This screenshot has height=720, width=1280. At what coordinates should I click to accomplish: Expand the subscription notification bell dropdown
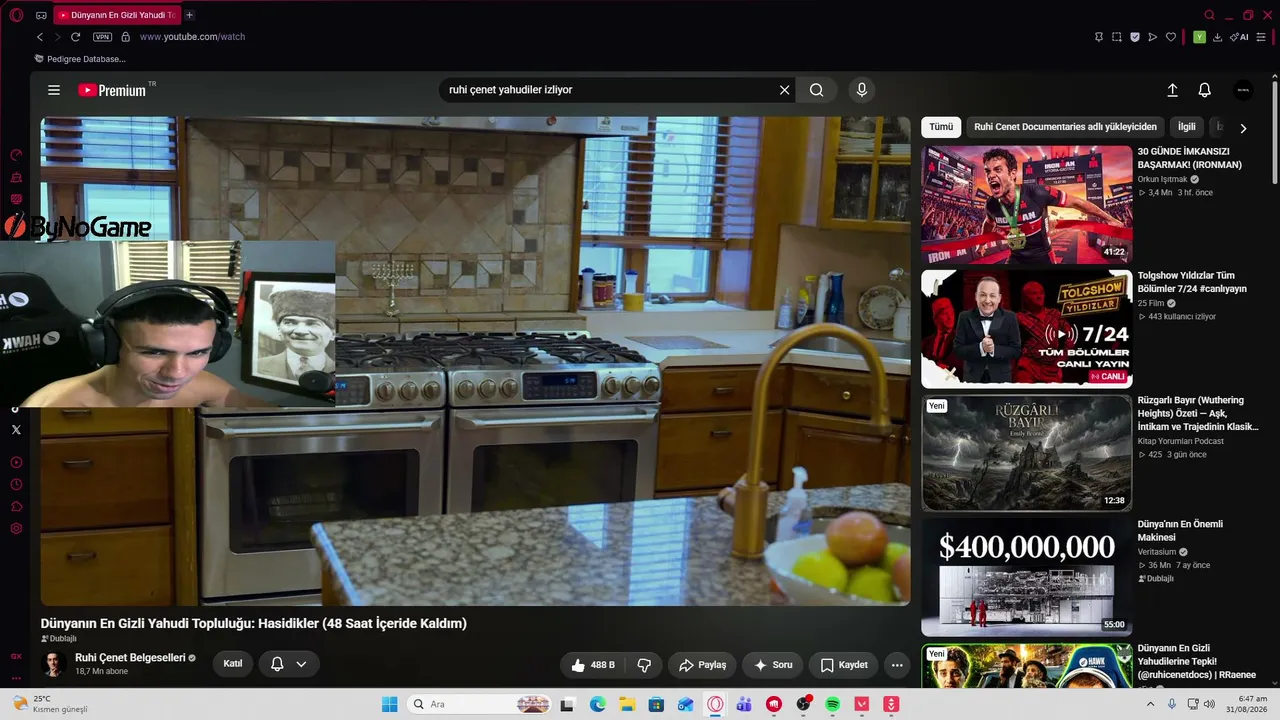click(x=289, y=664)
